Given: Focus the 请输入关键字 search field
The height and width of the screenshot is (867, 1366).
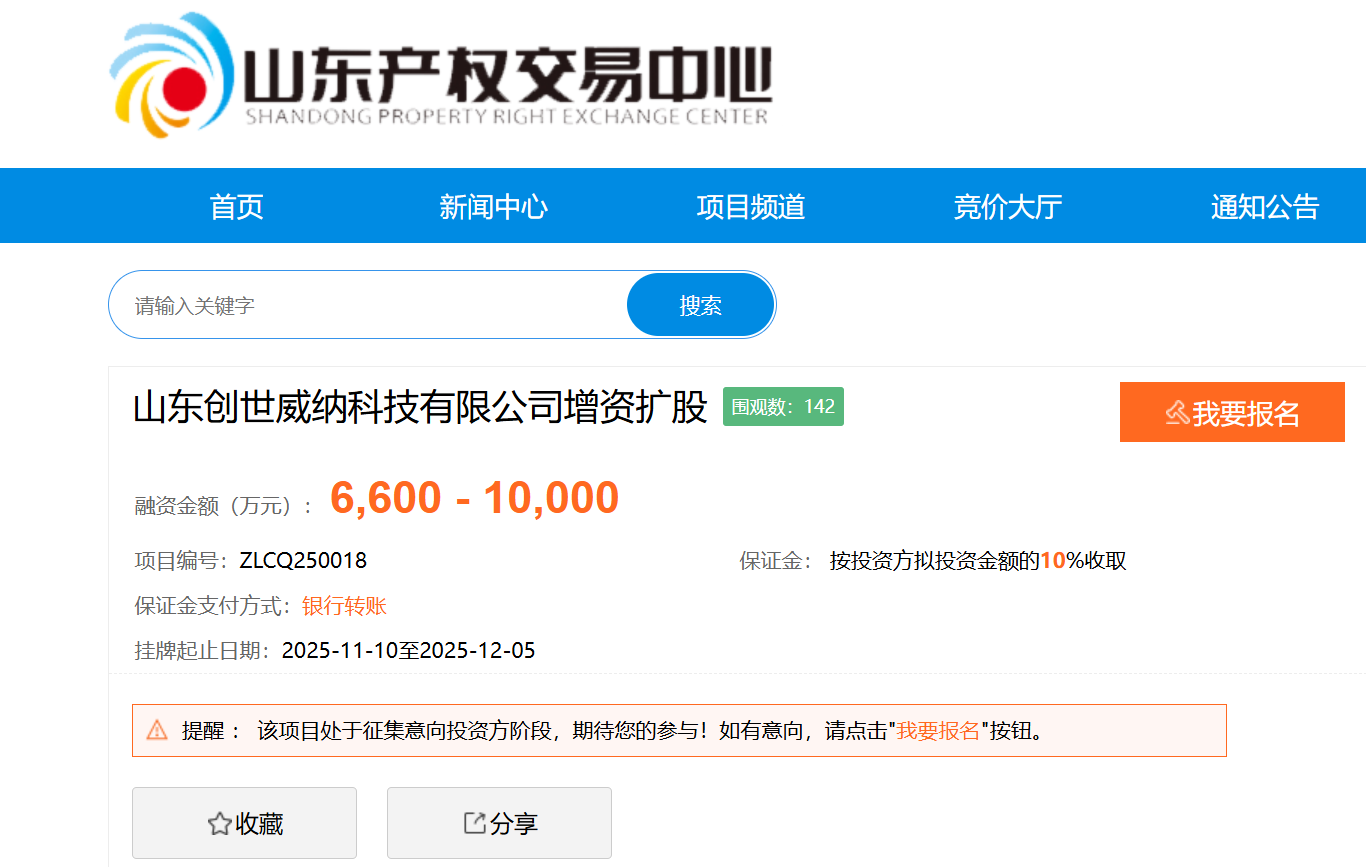Looking at the screenshot, I should point(370,305).
